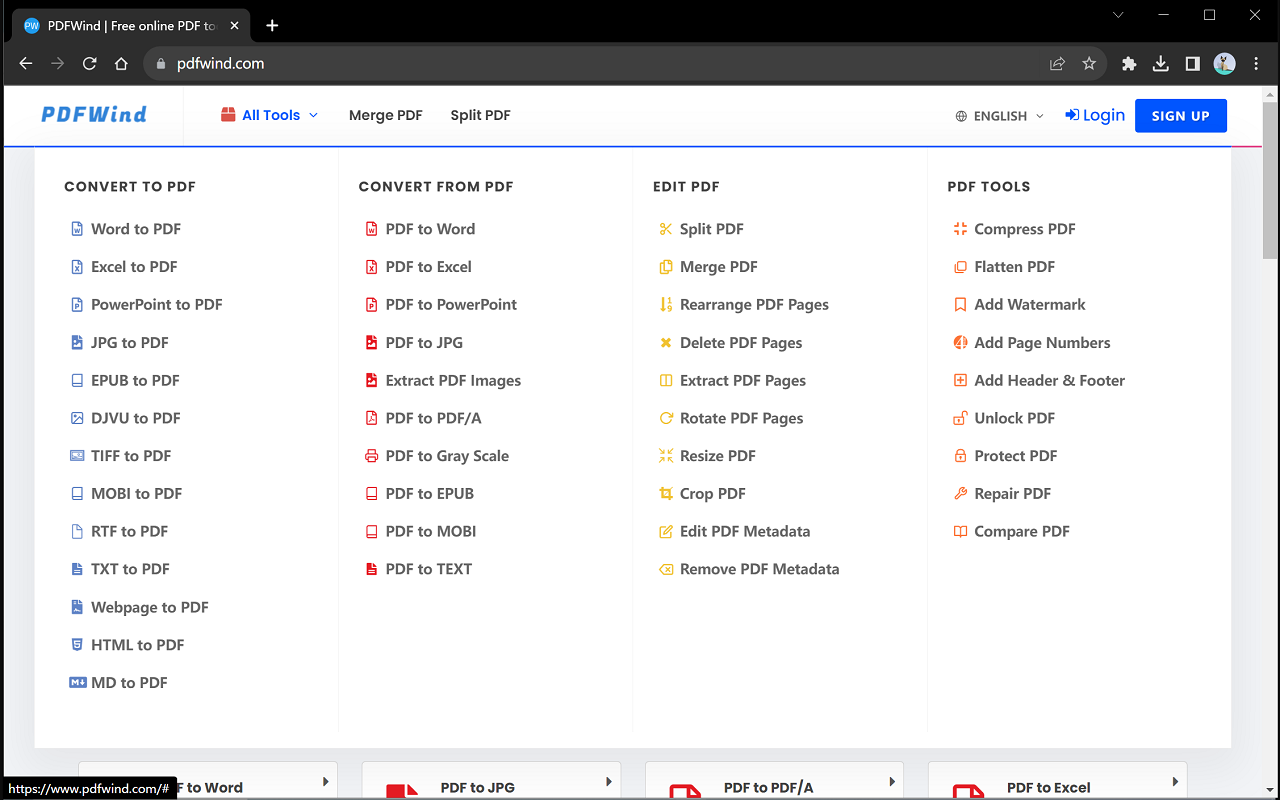Click the Rotate PDF Pages circular arrow icon
This screenshot has width=1280, height=800.
pos(666,418)
